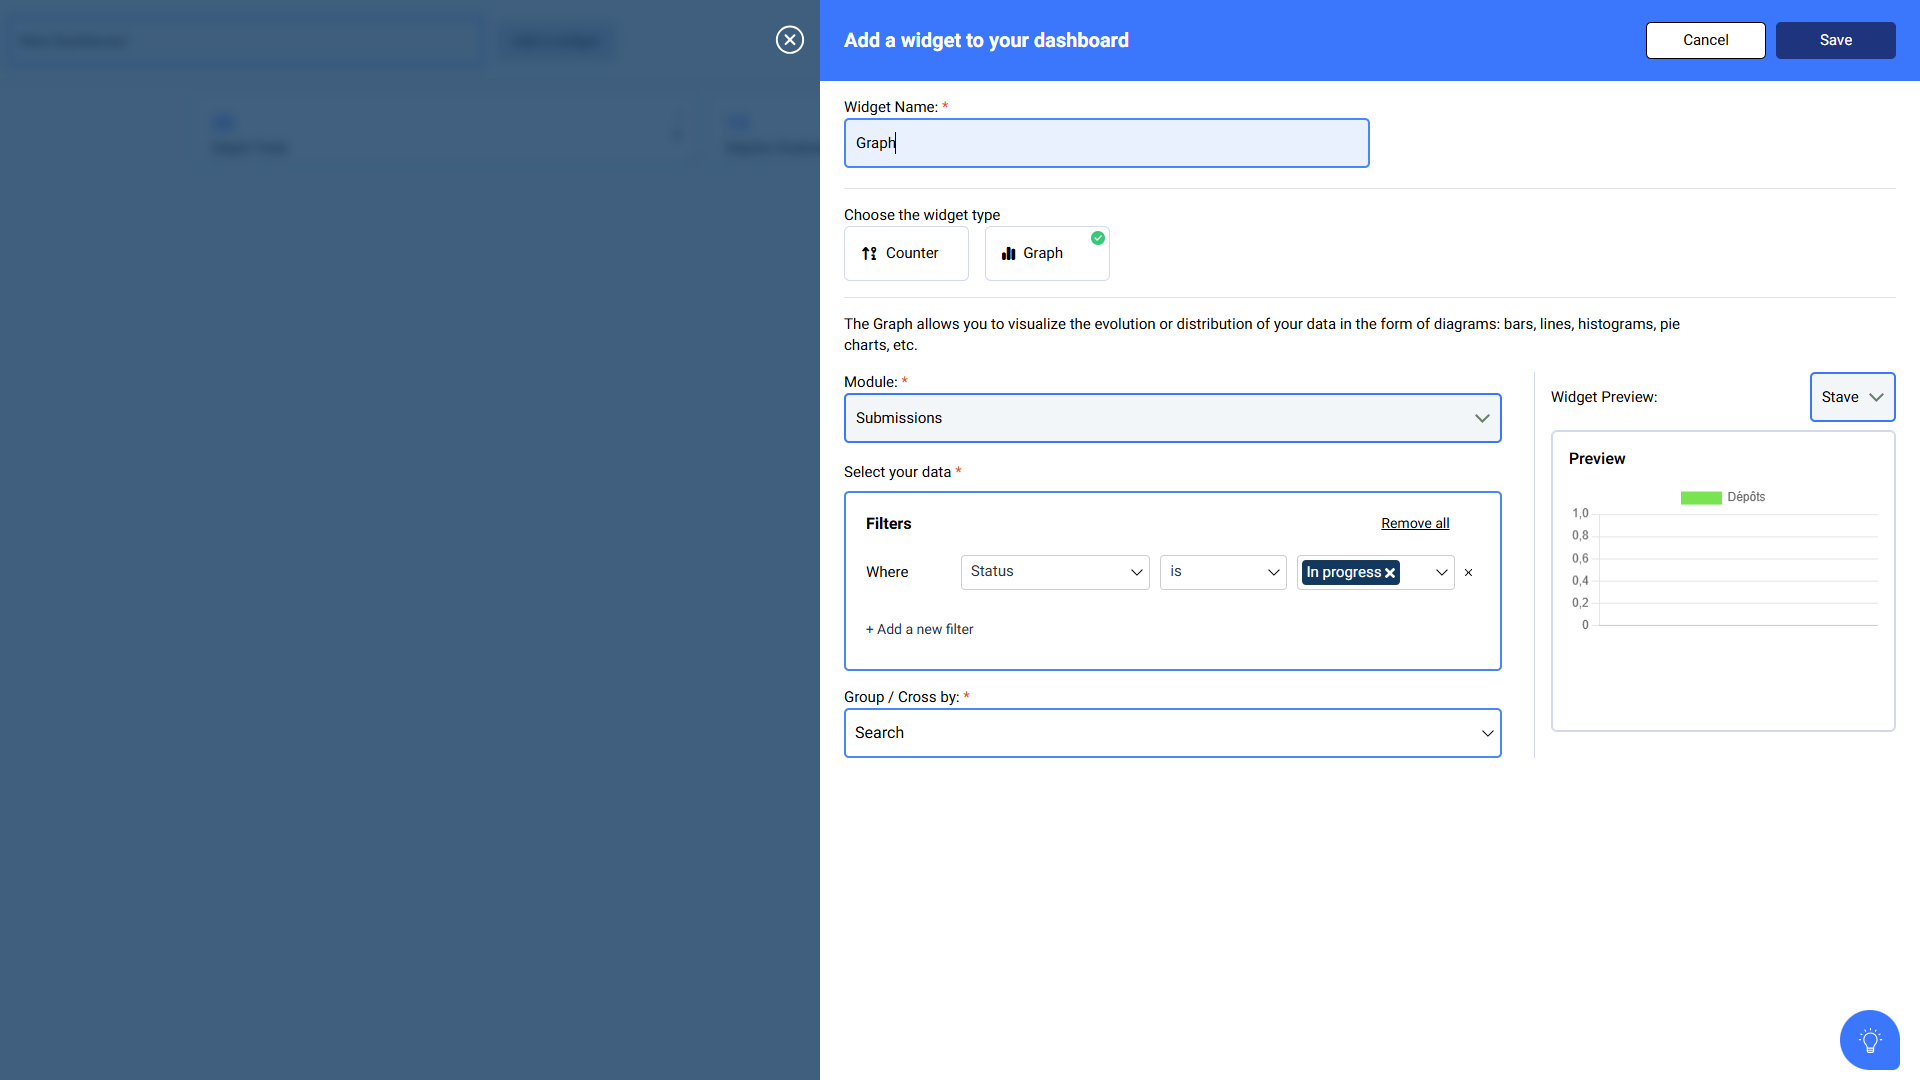
Task: Click the Graph bar chart icon
Action: 1008,254
